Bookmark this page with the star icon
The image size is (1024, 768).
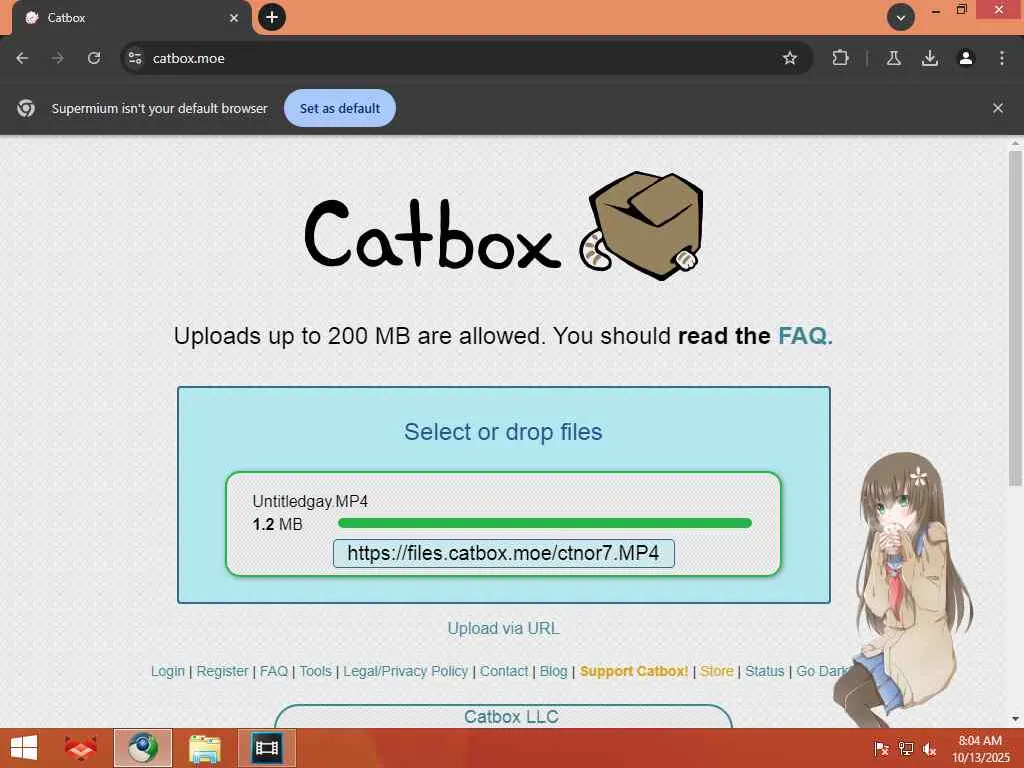click(x=790, y=58)
